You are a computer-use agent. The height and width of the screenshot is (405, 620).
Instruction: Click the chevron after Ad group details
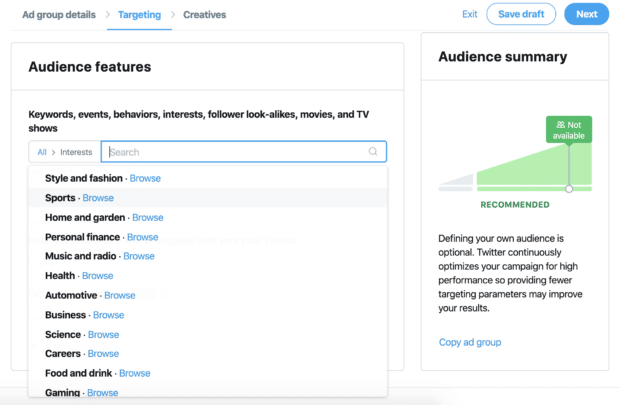click(x=108, y=15)
